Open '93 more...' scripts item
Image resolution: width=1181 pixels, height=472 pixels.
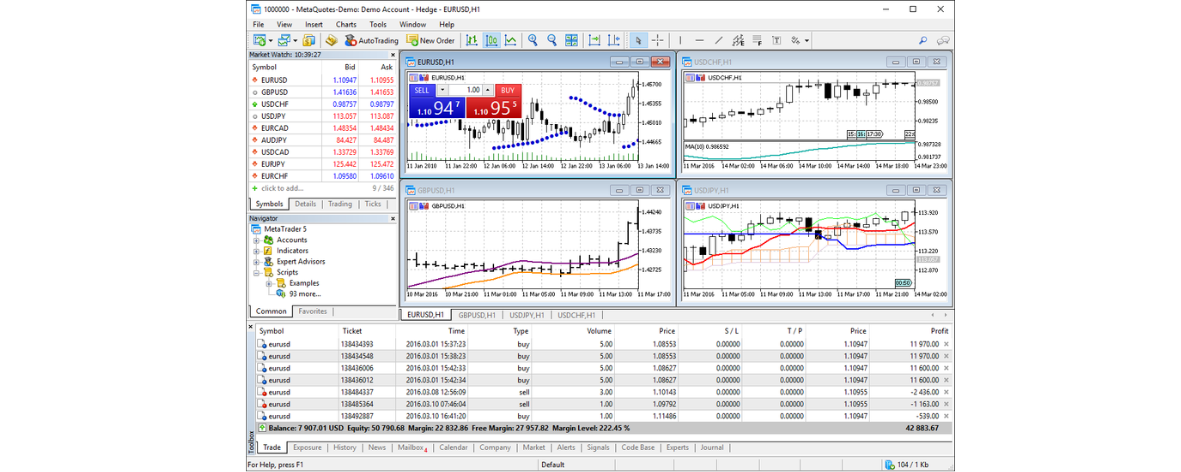[305, 294]
